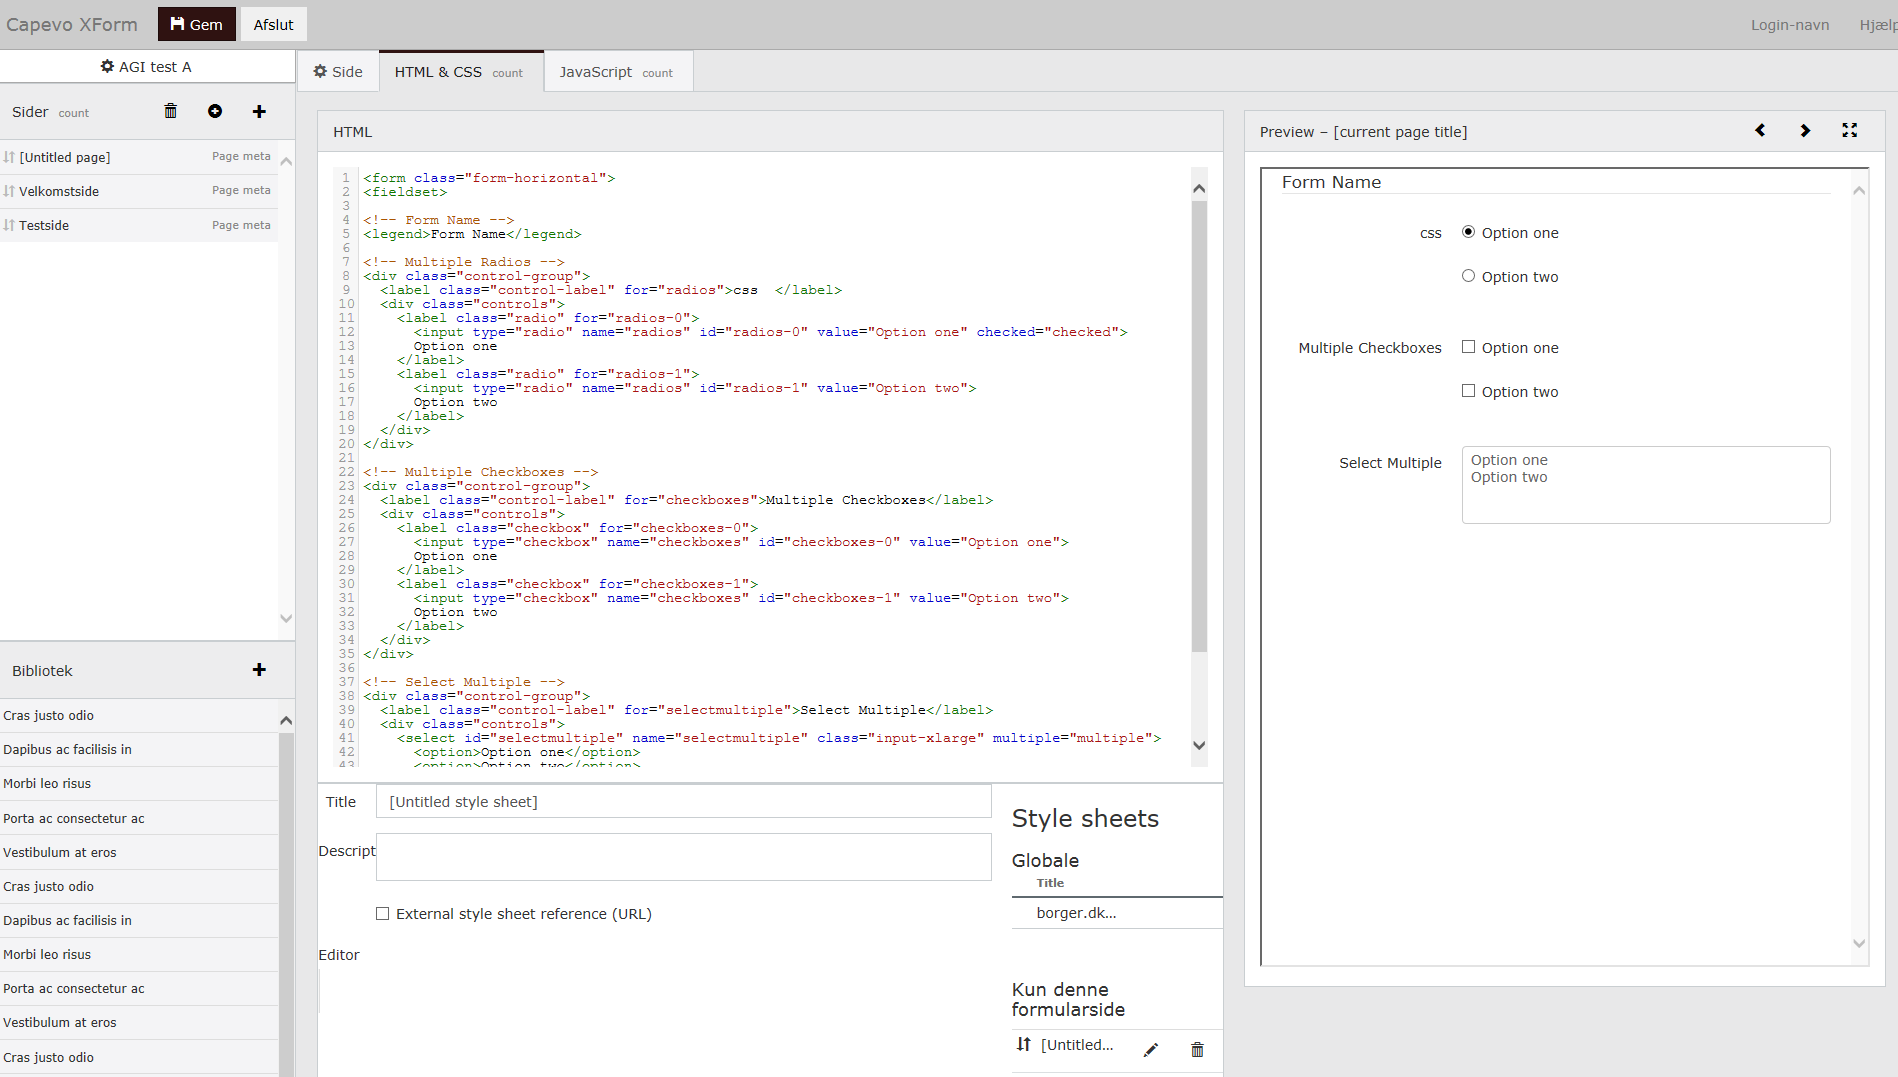Expand preview to fullscreen
This screenshot has height=1077, width=1898.
(1849, 131)
